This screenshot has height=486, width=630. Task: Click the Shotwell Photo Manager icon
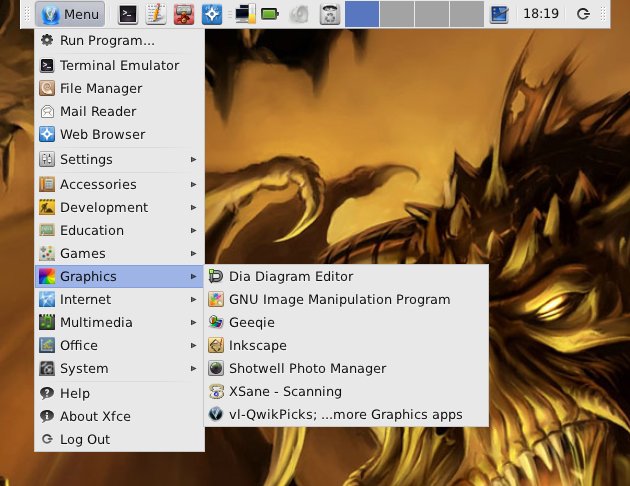click(215, 368)
